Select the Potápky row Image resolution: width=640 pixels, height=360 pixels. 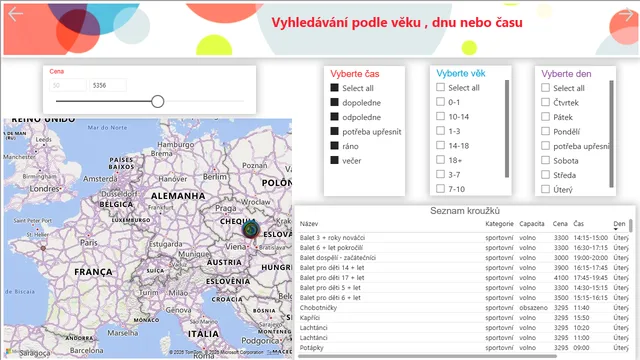point(464,348)
